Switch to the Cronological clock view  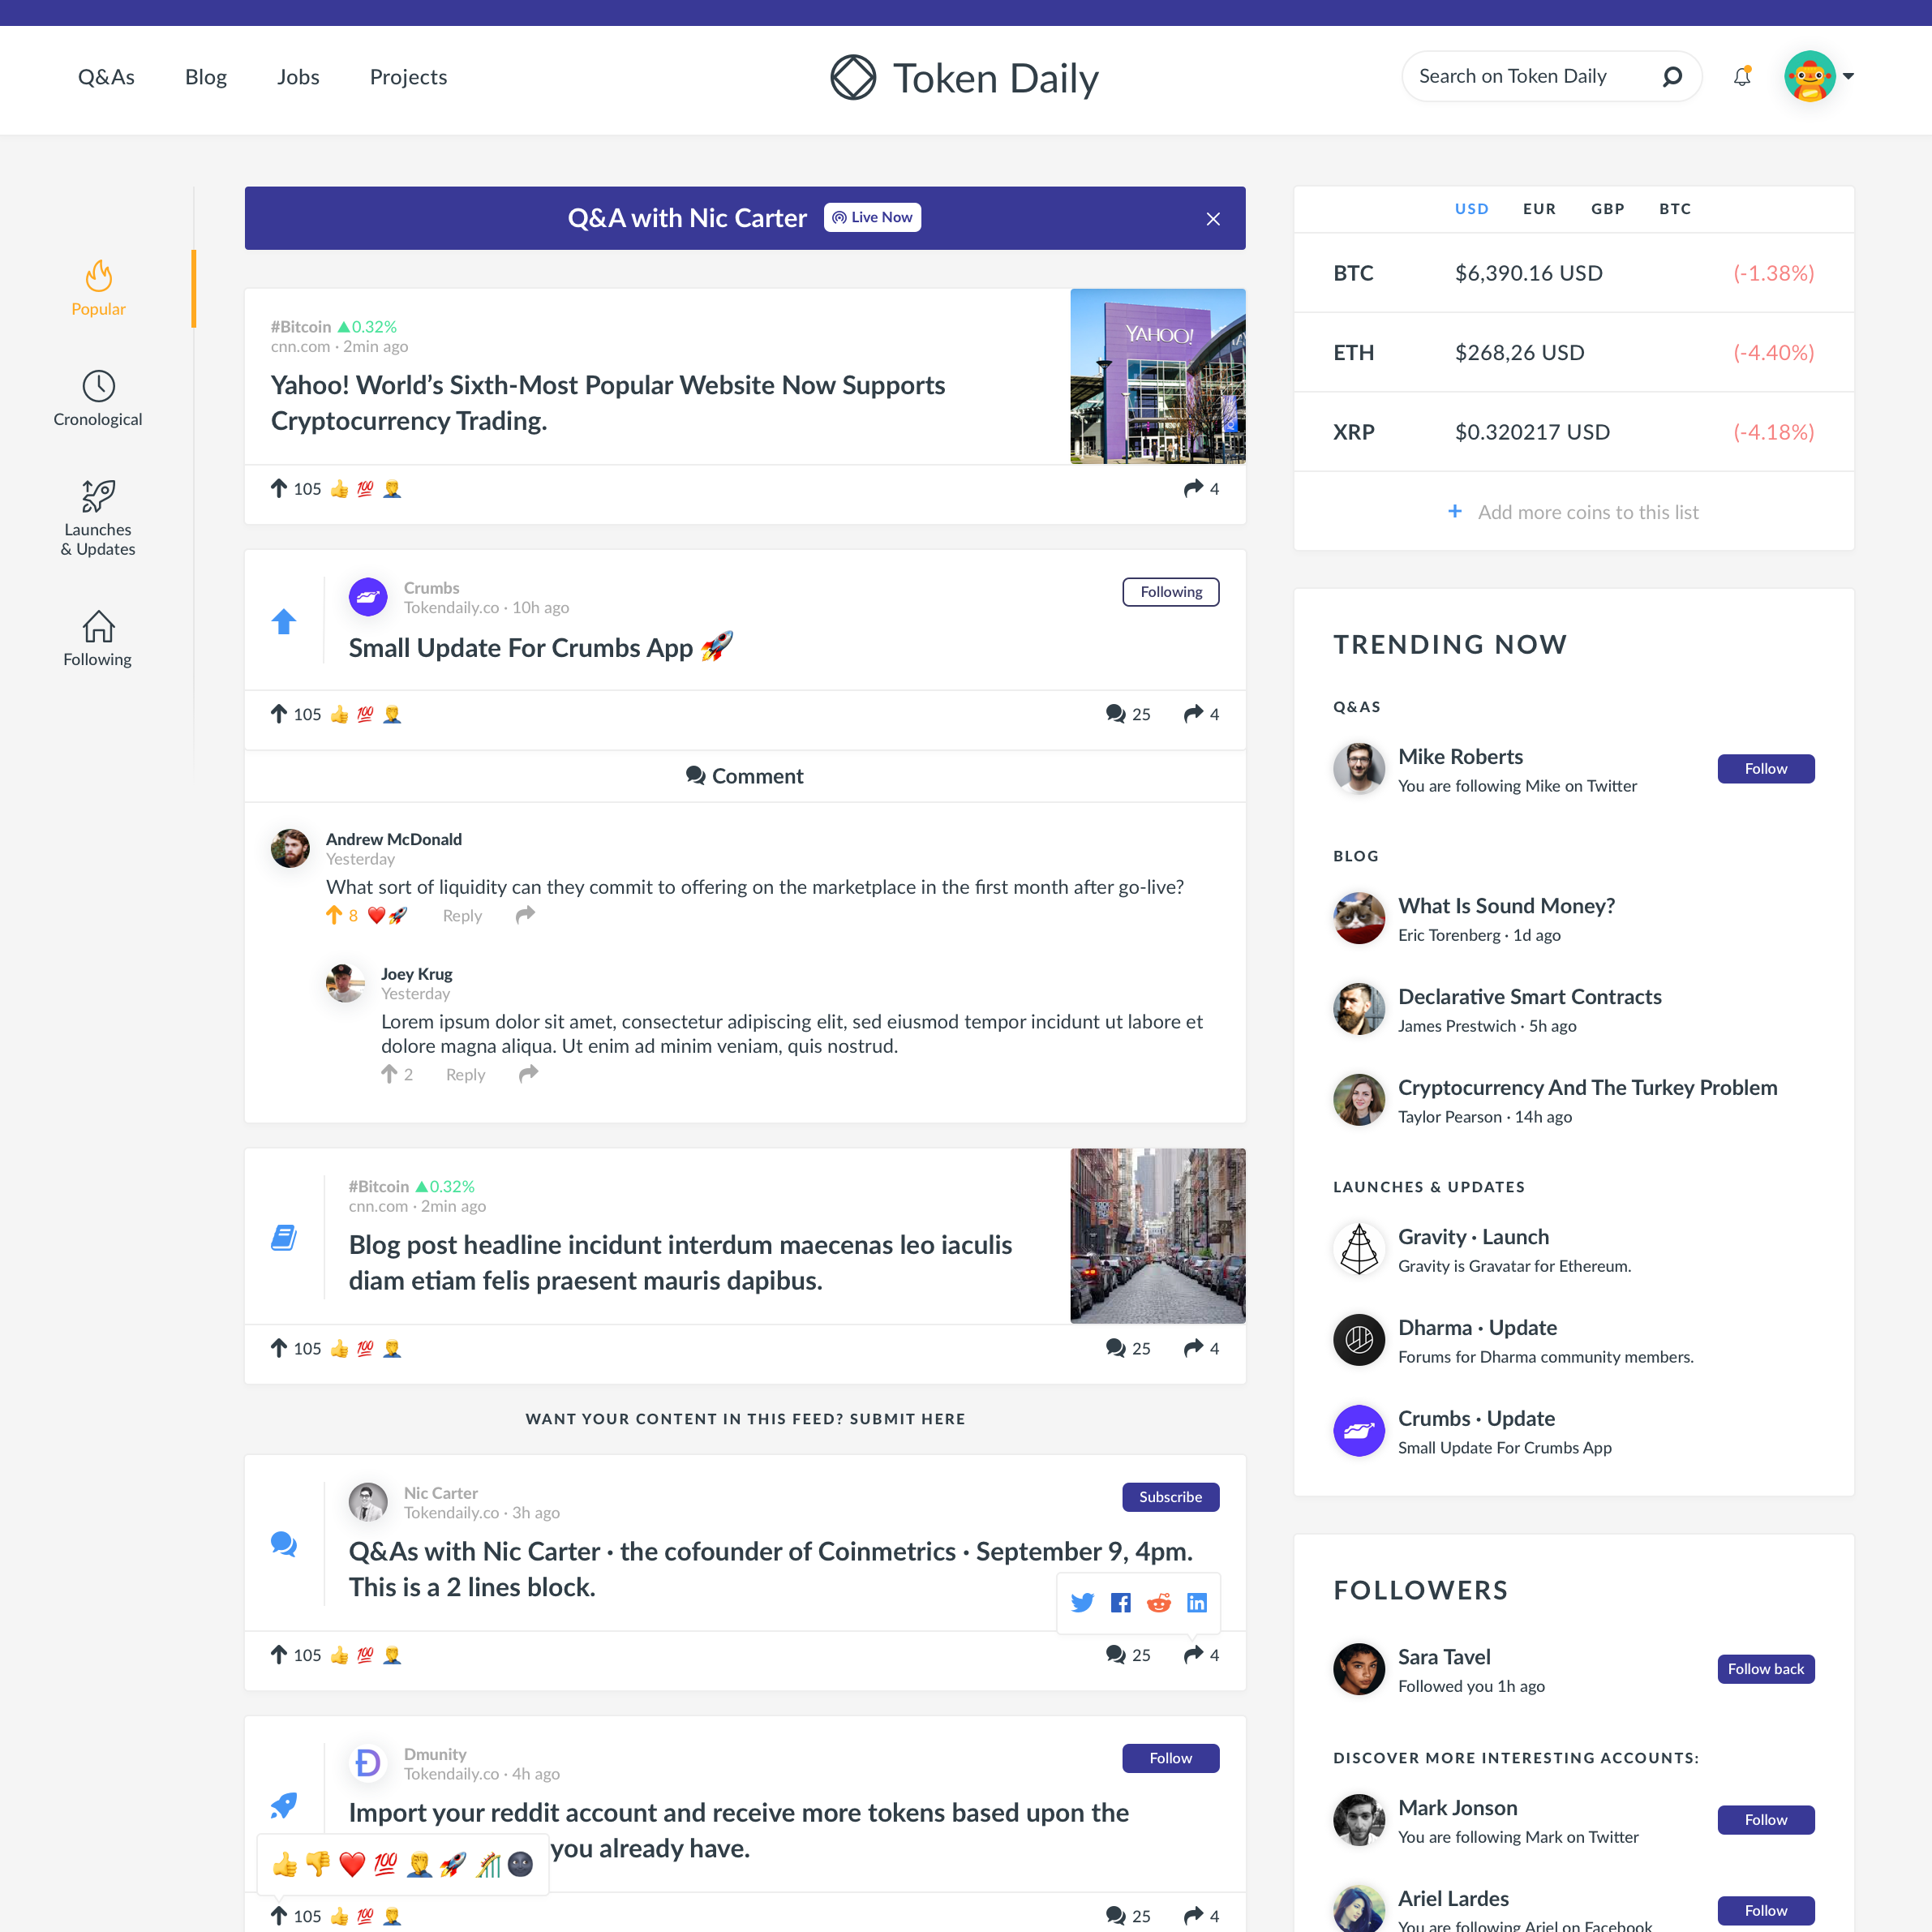coord(98,398)
